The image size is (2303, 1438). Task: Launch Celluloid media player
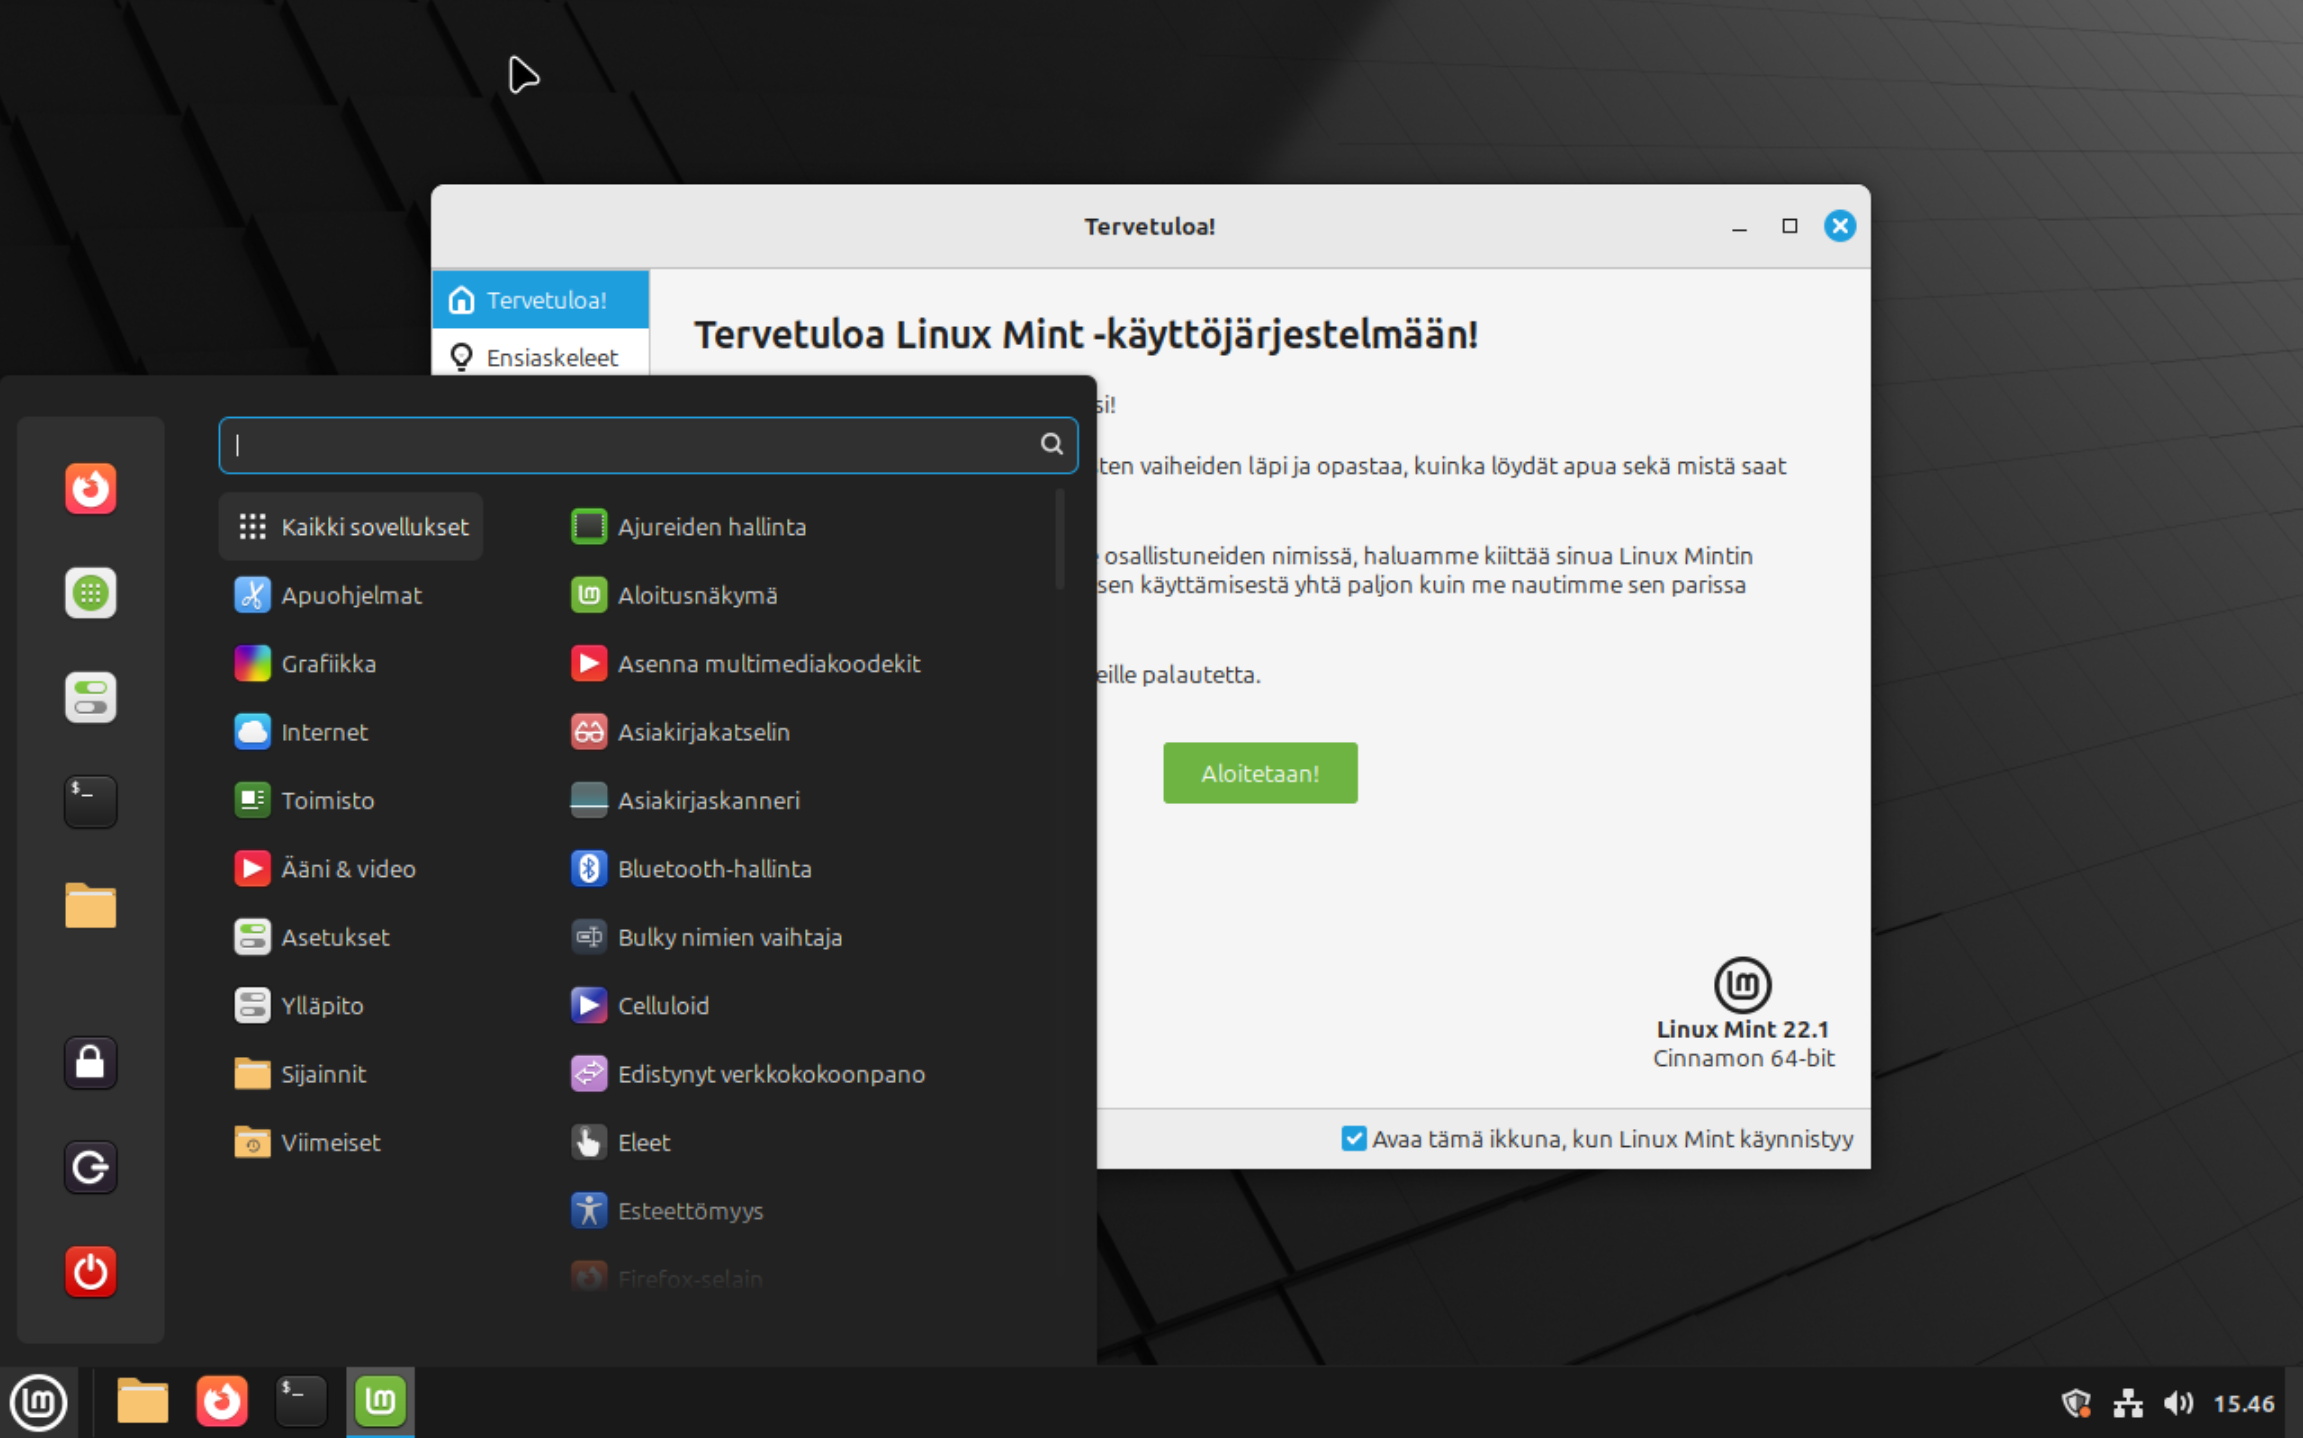tap(805, 1005)
